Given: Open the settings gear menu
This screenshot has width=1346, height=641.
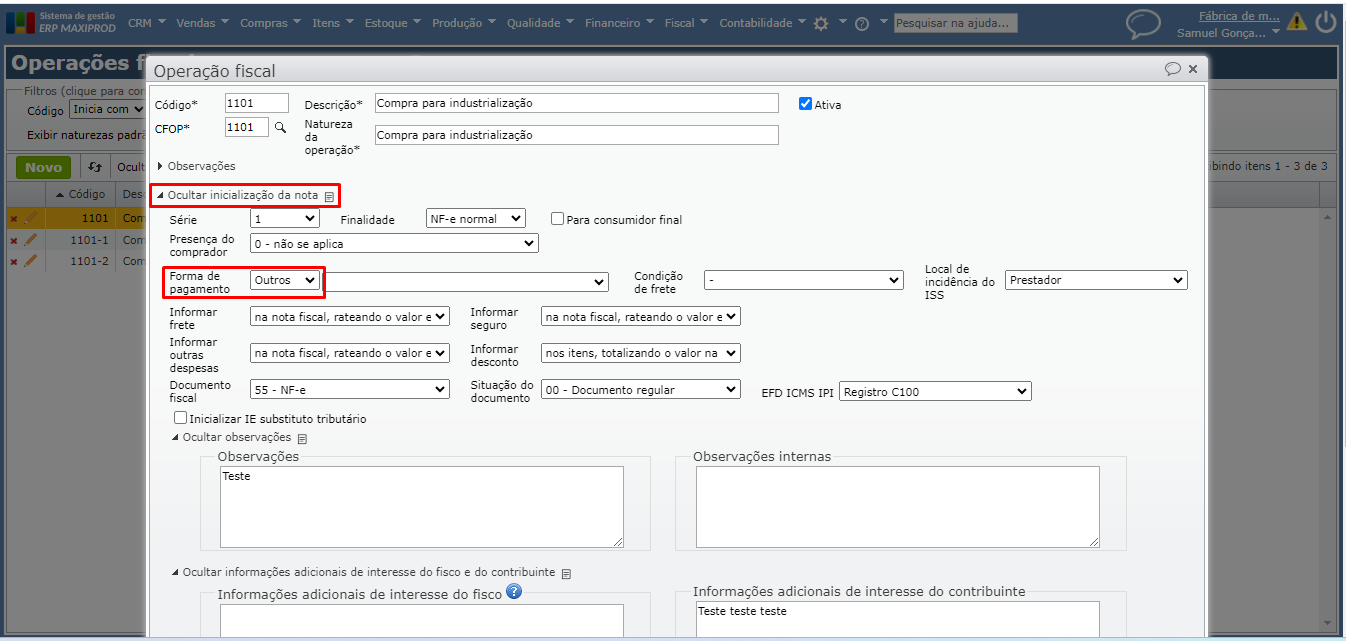Looking at the screenshot, I should [821, 23].
